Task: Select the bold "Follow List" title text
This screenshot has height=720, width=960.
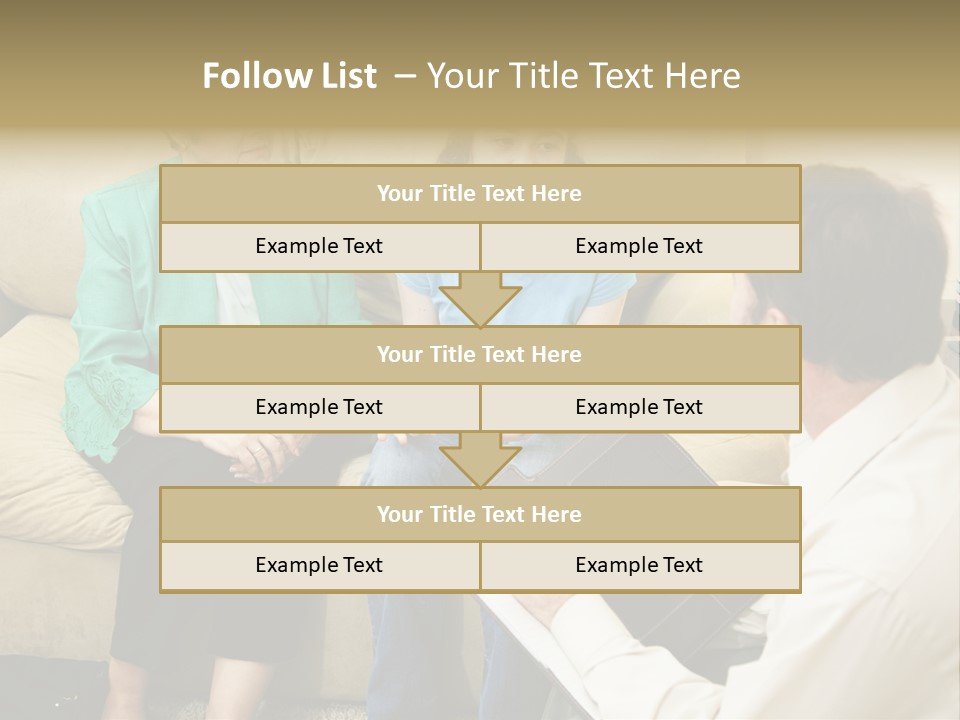Action: (x=290, y=76)
